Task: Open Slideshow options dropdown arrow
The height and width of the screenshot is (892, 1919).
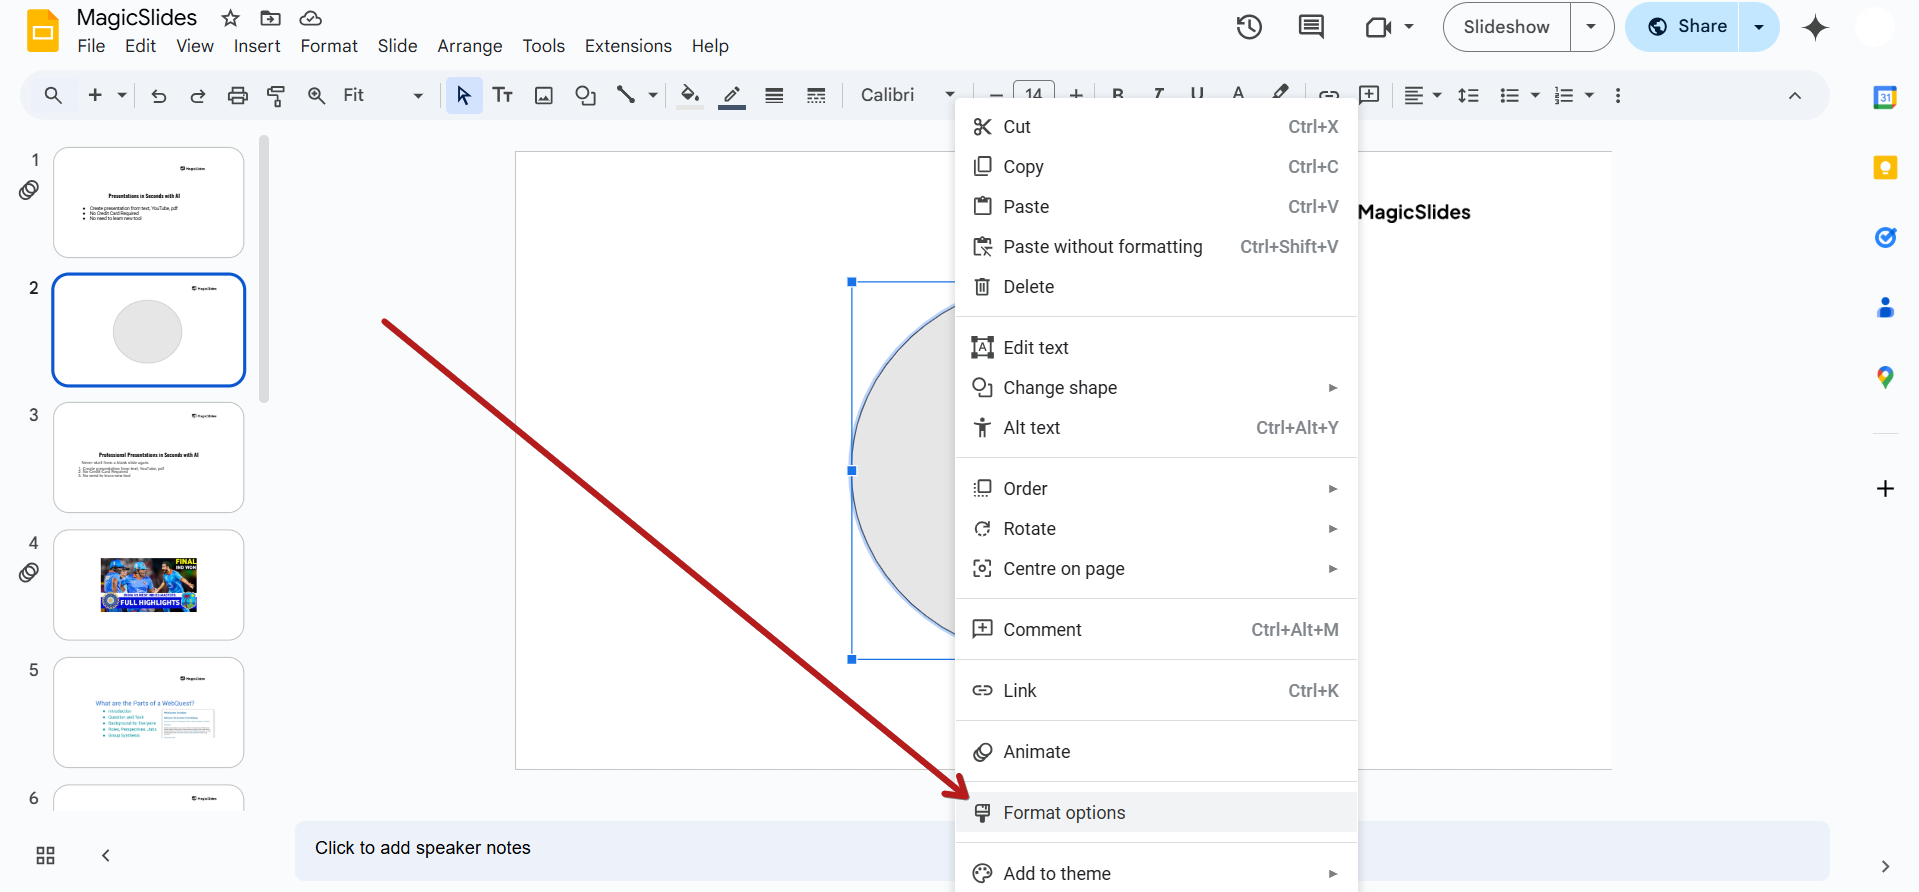Action: pos(1592,27)
